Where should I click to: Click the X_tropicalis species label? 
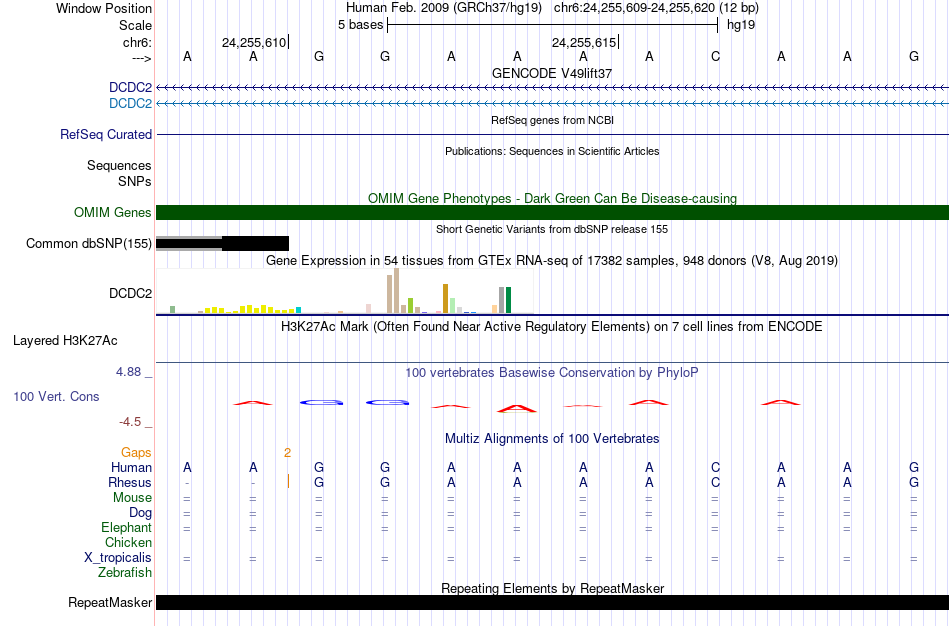(118, 558)
